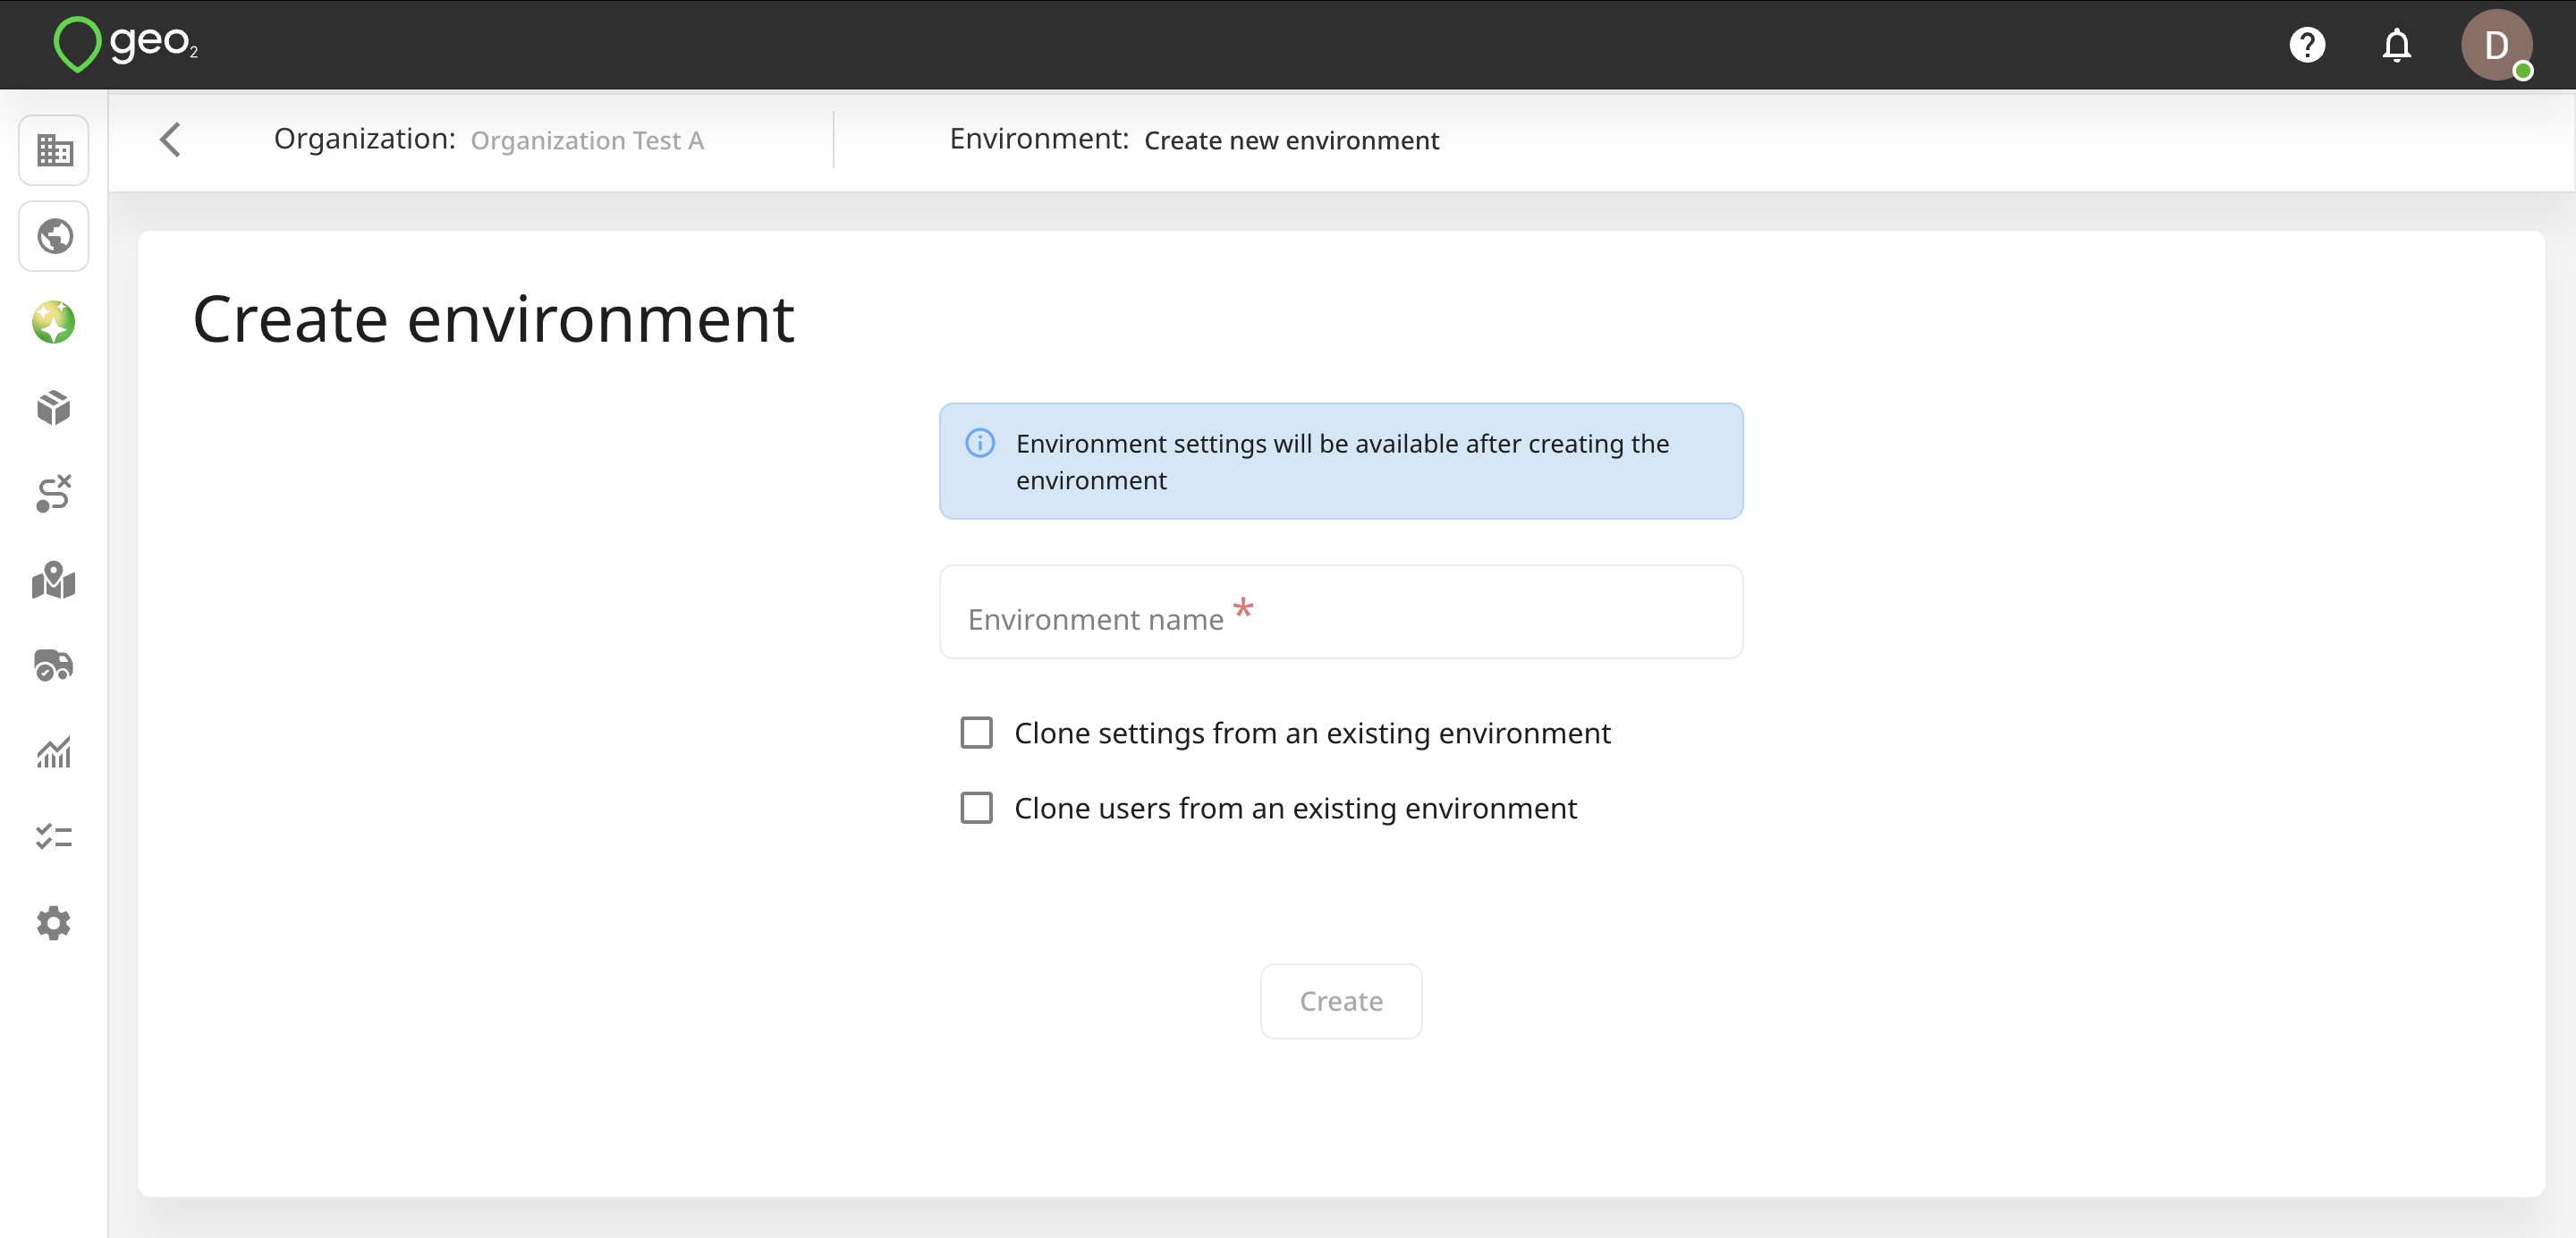2576x1238 pixels.
Task: Click the geo2 logo in header
Action: pos(126,44)
